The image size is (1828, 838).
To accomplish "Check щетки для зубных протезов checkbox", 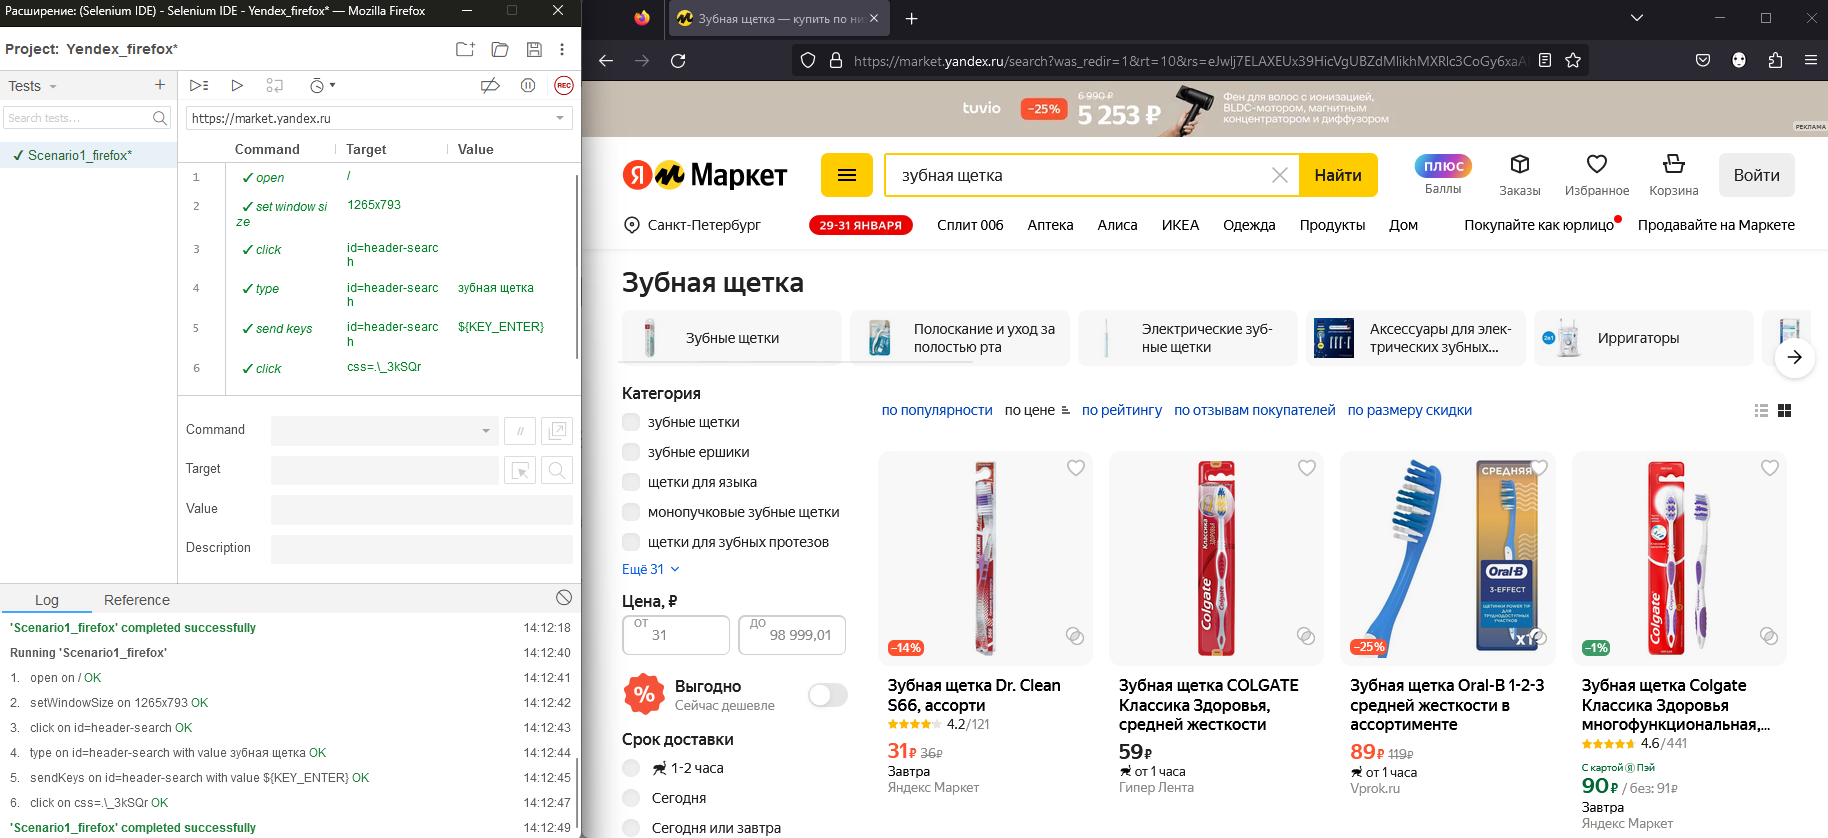I will coord(631,542).
